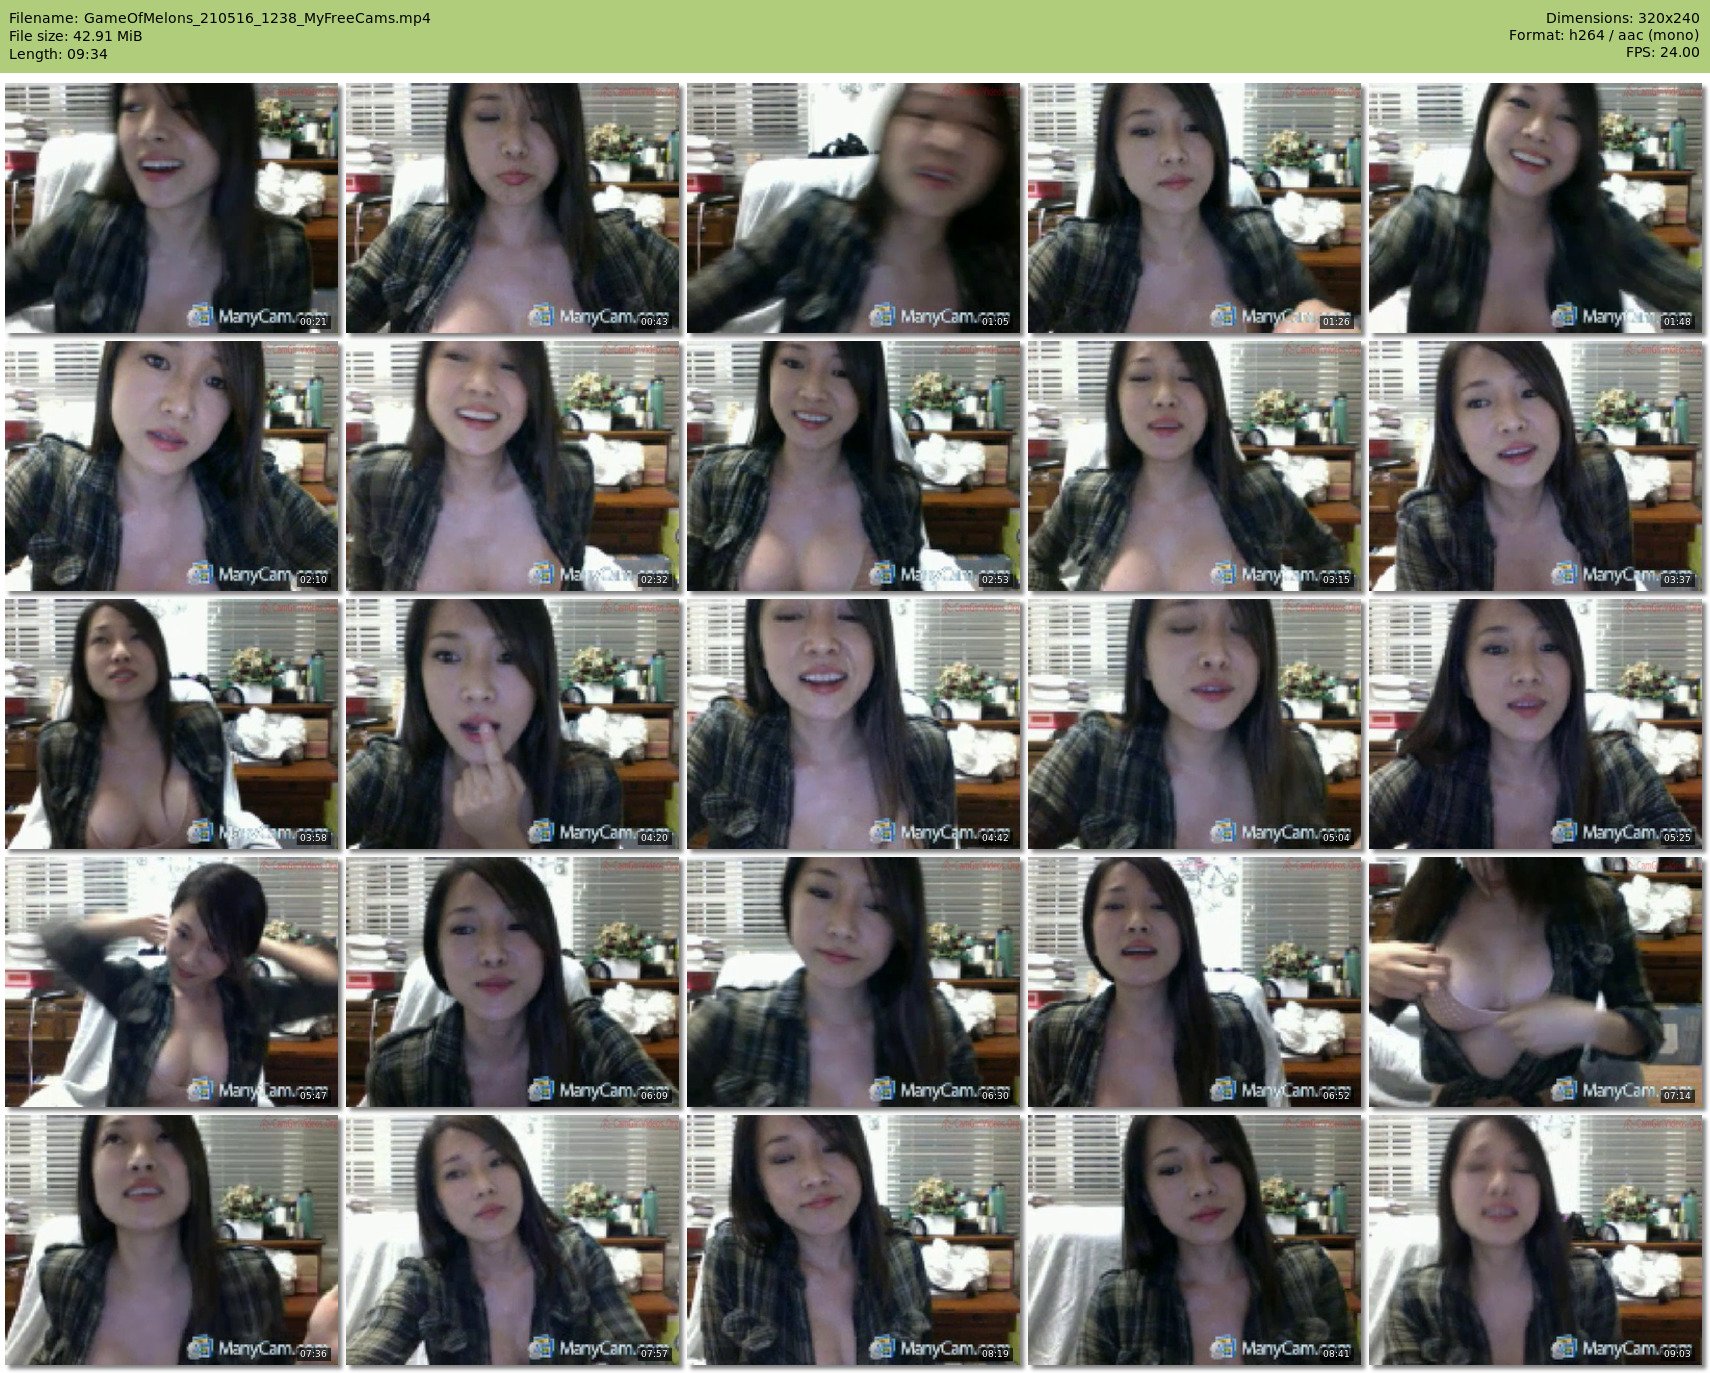Select the thumbnail stamped 02:32
This screenshot has width=1710, height=1373.
(513, 466)
